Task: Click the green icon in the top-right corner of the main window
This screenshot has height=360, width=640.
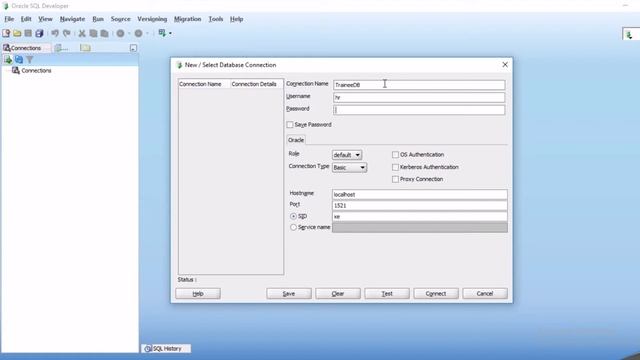Action: coord(629,35)
